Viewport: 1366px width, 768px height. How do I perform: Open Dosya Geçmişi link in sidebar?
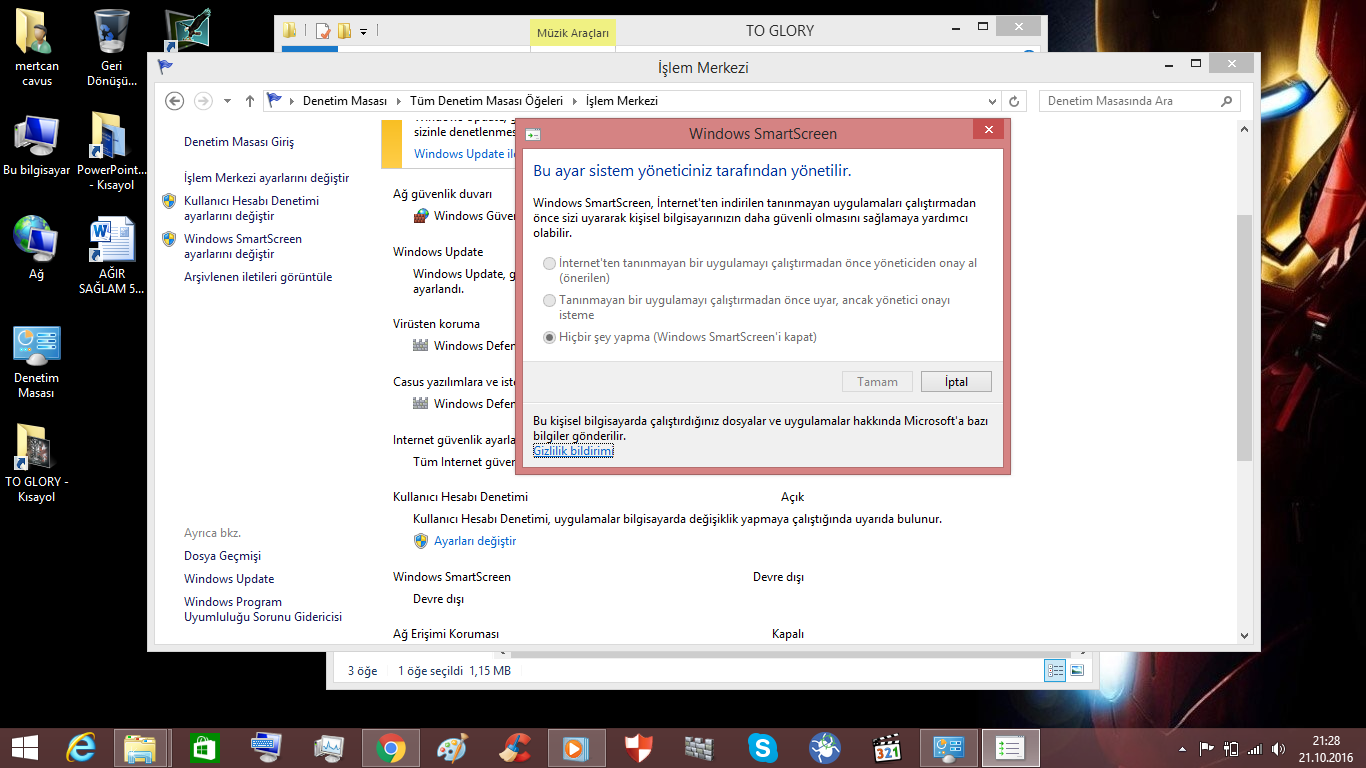tap(222, 556)
